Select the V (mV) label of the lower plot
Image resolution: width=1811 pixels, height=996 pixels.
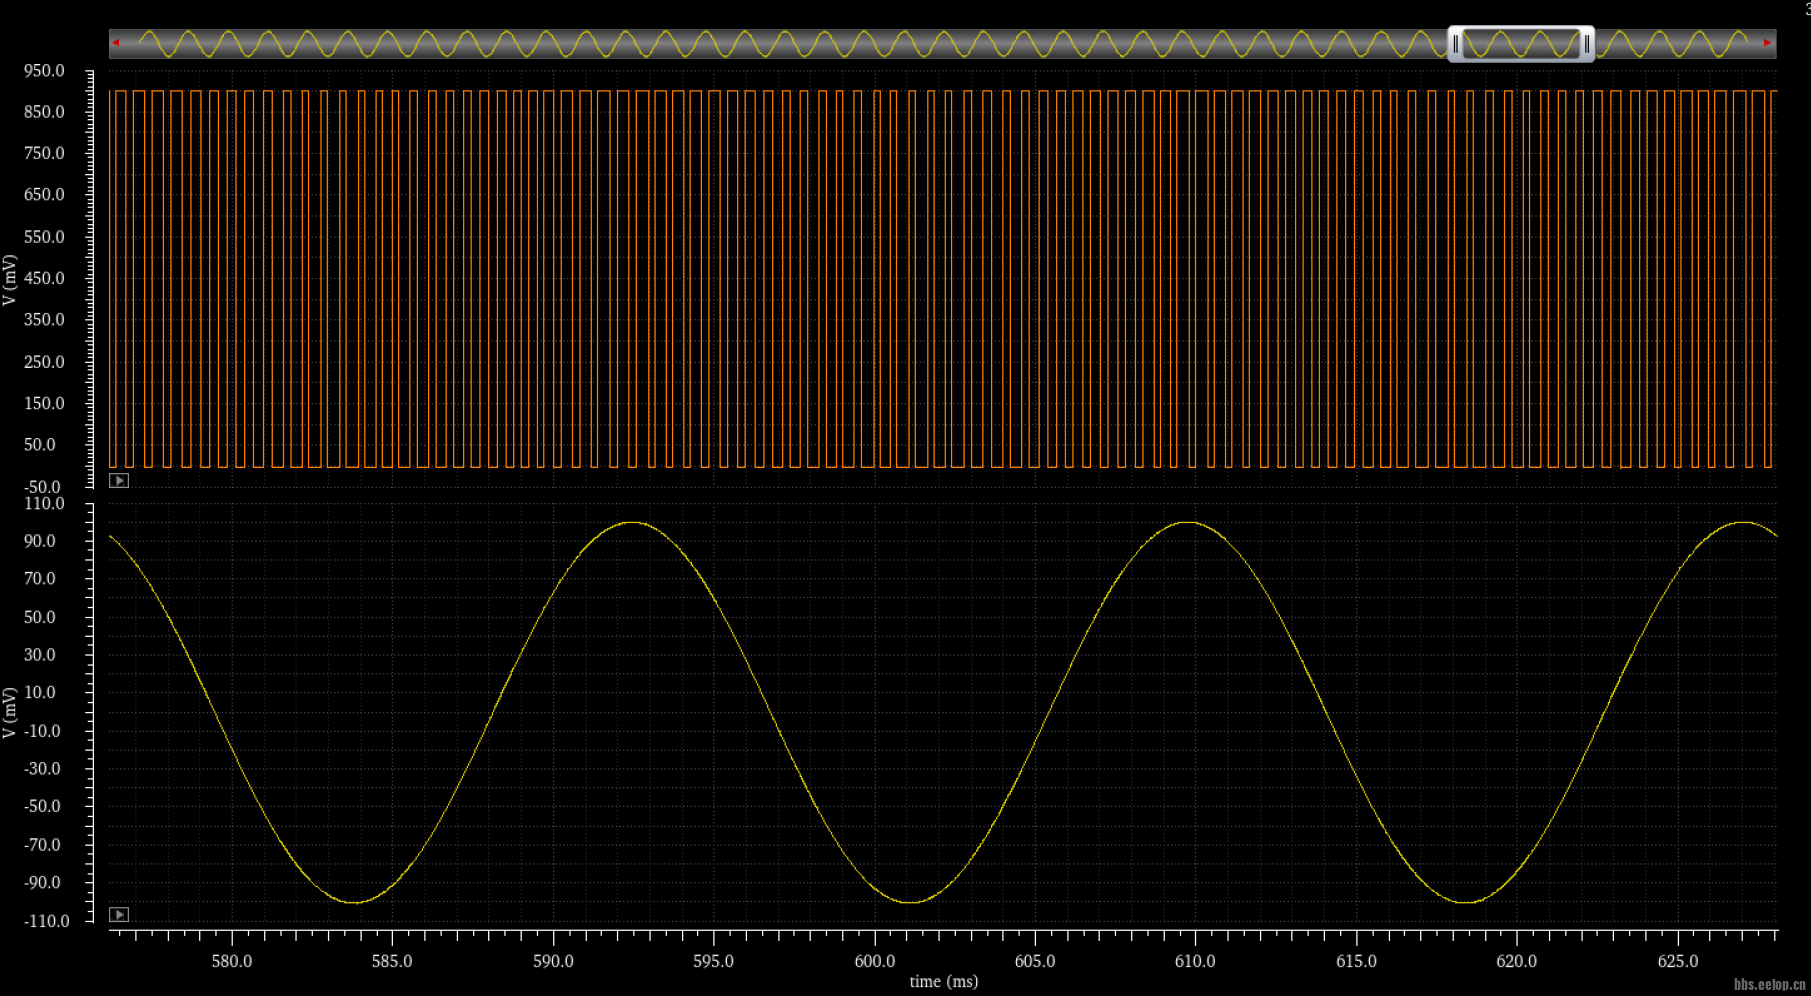(9, 712)
